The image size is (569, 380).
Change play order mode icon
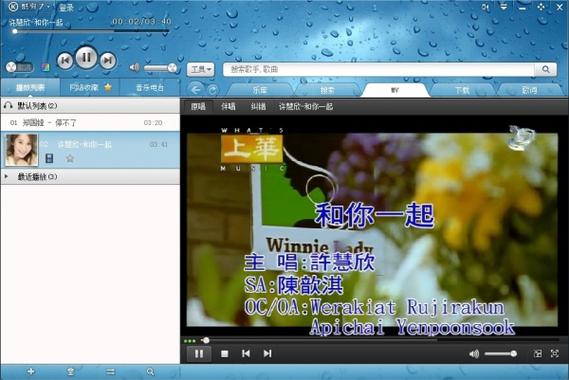111,371
